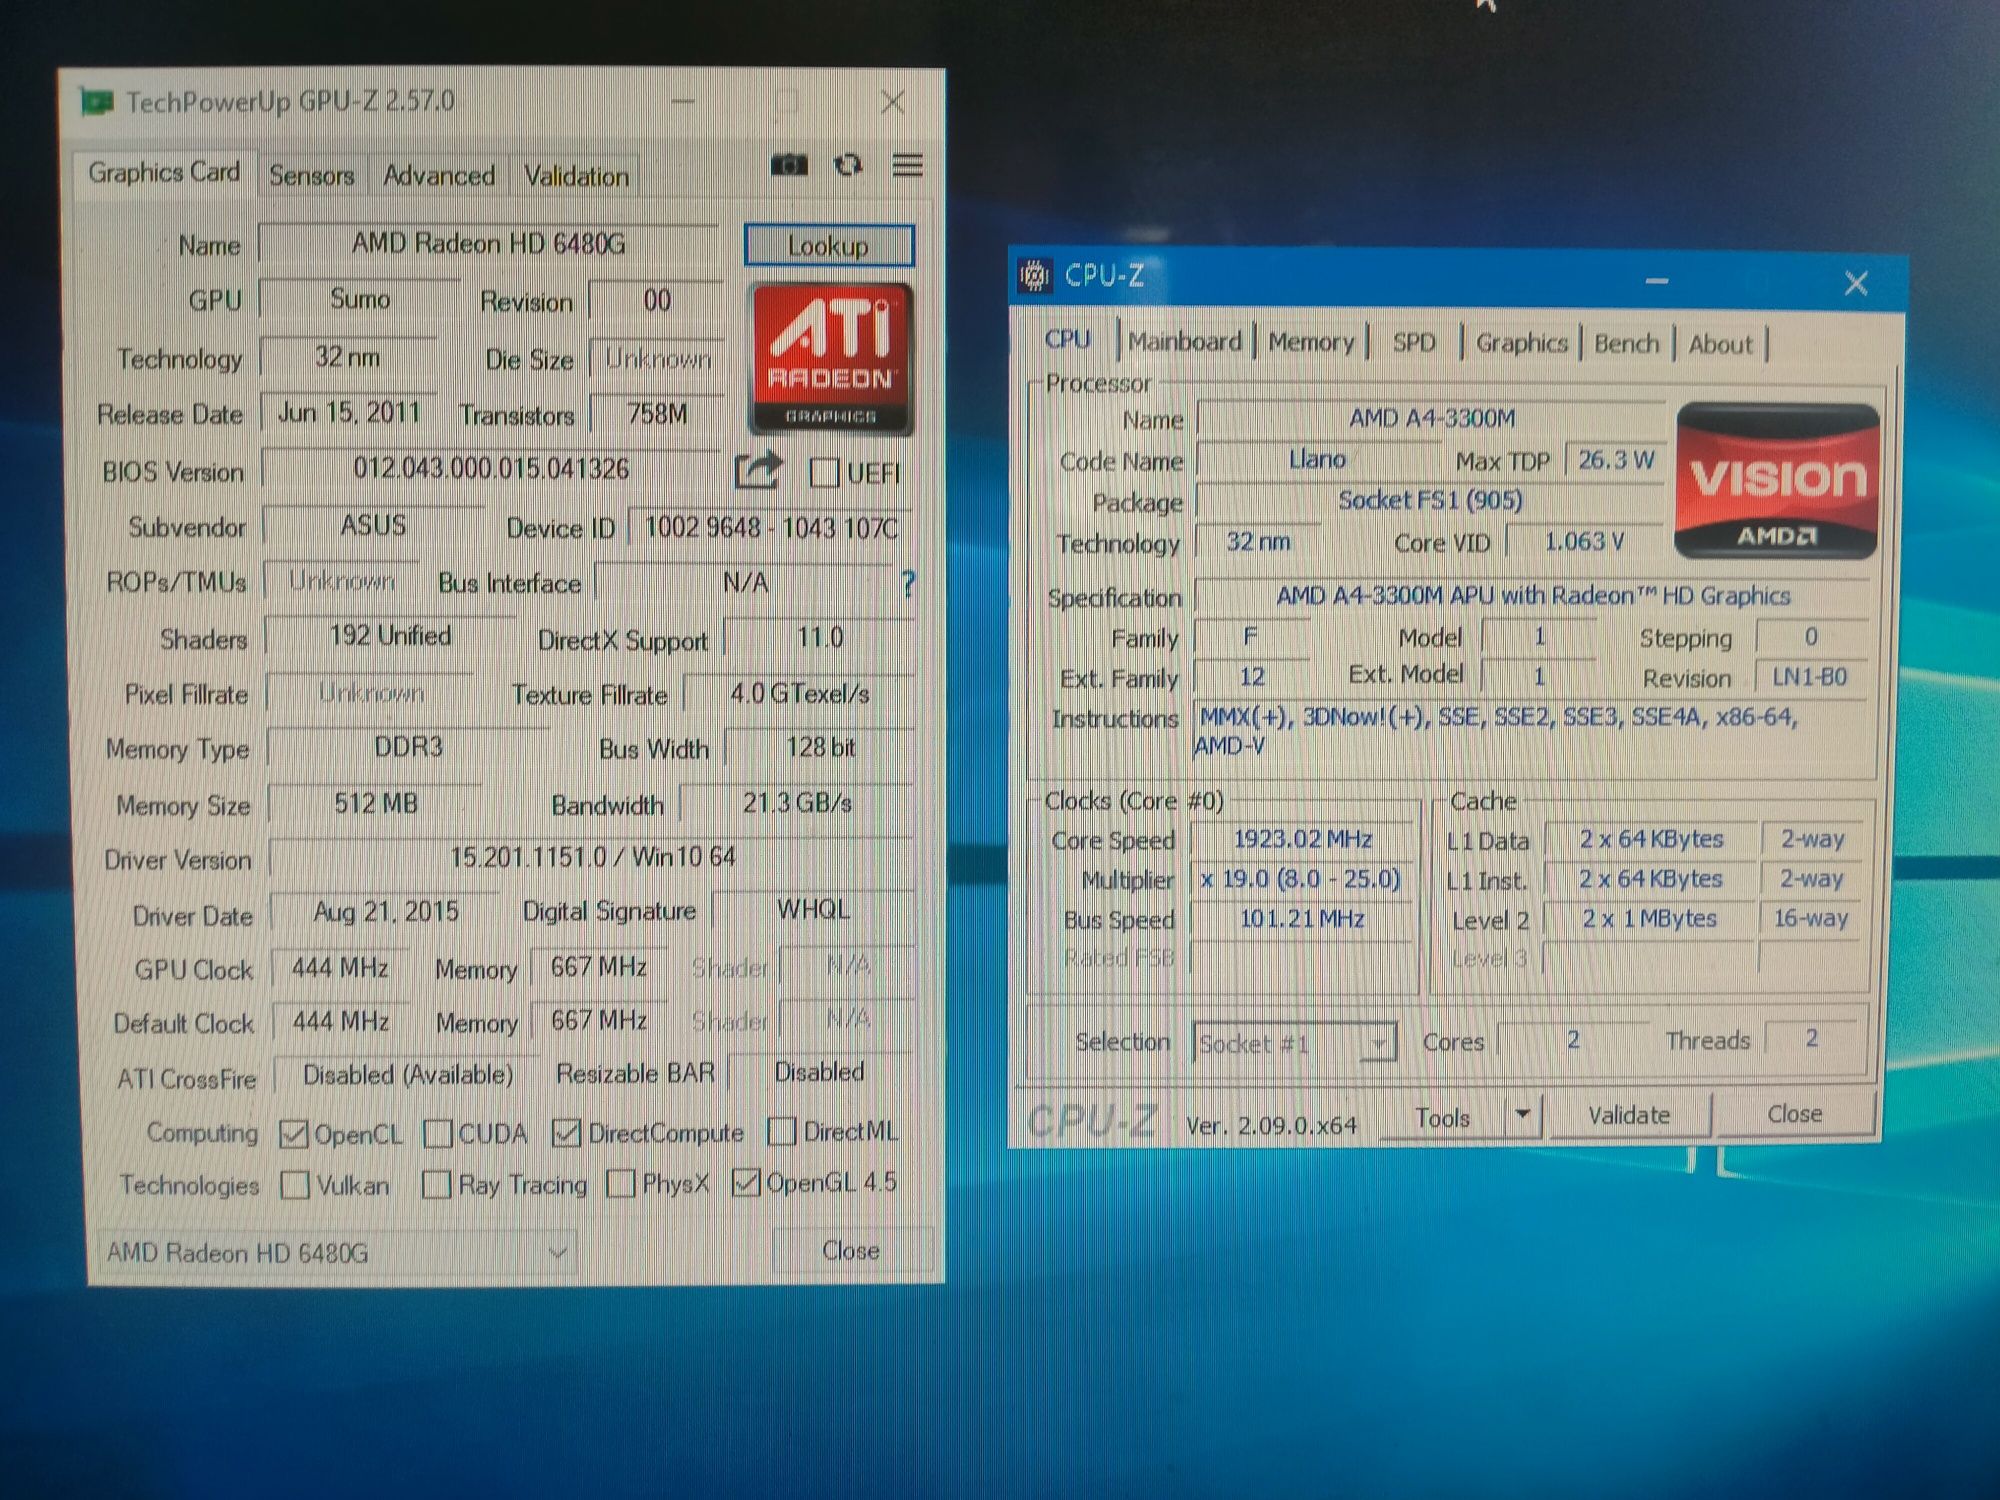
Task: Toggle the UEFI checkbox
Action: coord(824,472)
